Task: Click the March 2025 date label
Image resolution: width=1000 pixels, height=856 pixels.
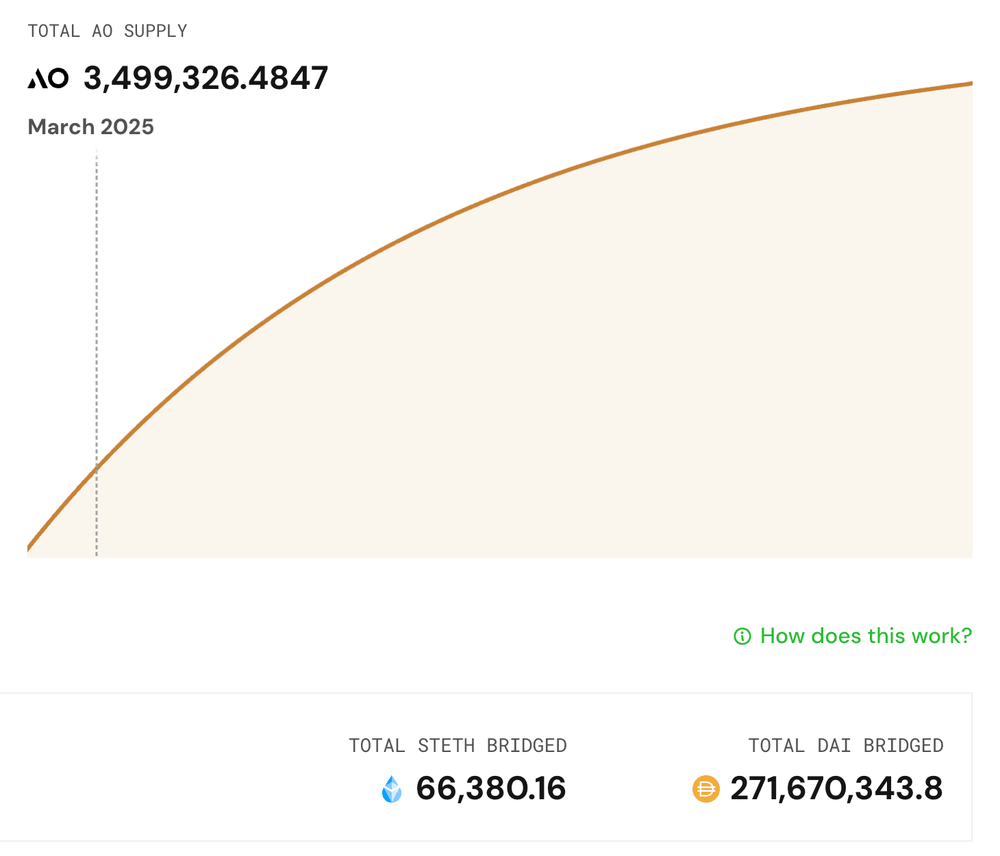Action: [91, 127]
